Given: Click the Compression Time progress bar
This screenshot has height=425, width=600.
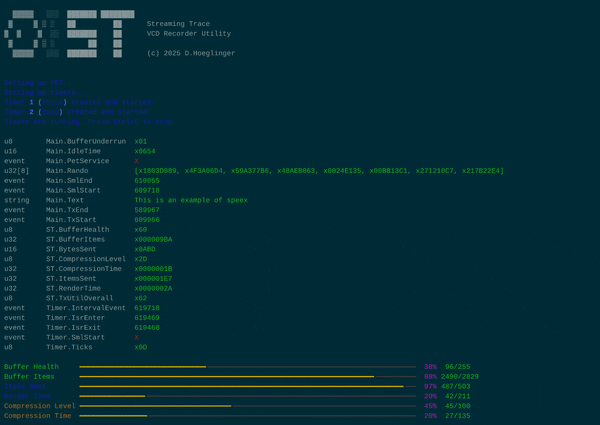Looking at the screenshot, I should tap(247, 416).
